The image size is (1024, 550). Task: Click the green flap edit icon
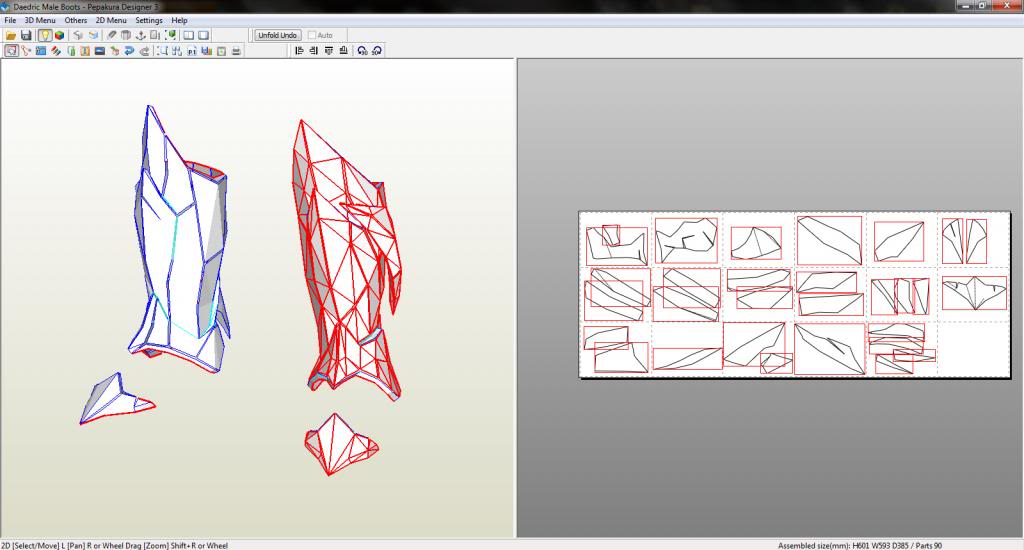pyautogui.click(x=71, y=51)
